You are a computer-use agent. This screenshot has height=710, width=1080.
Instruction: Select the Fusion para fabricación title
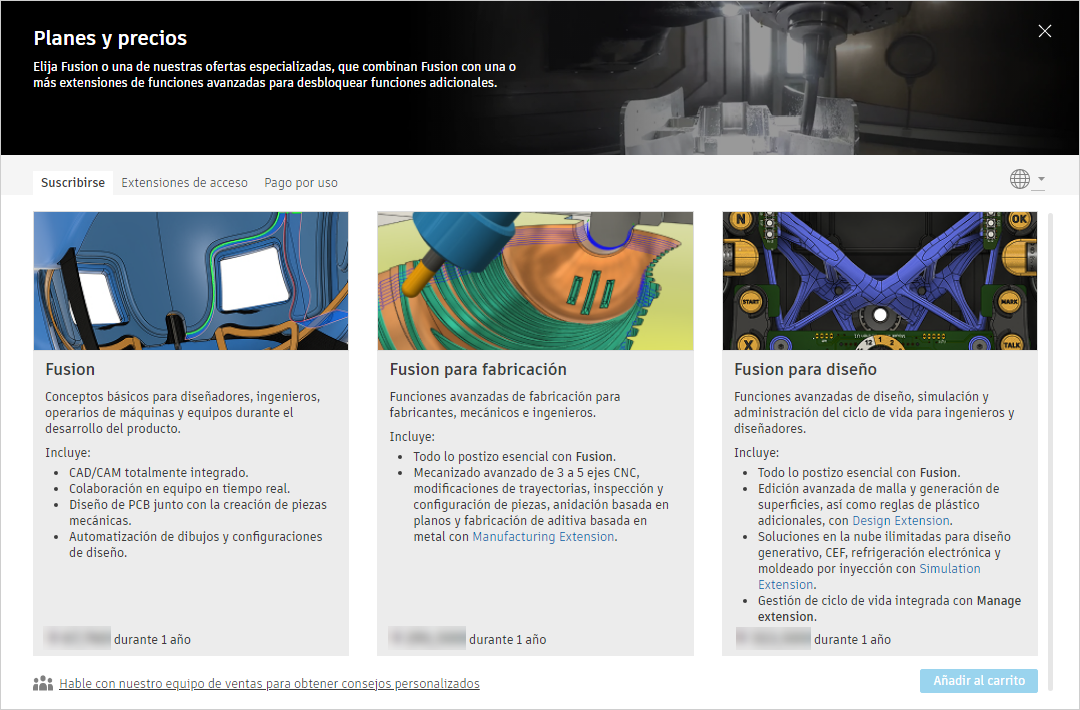[x=478, y=369]
